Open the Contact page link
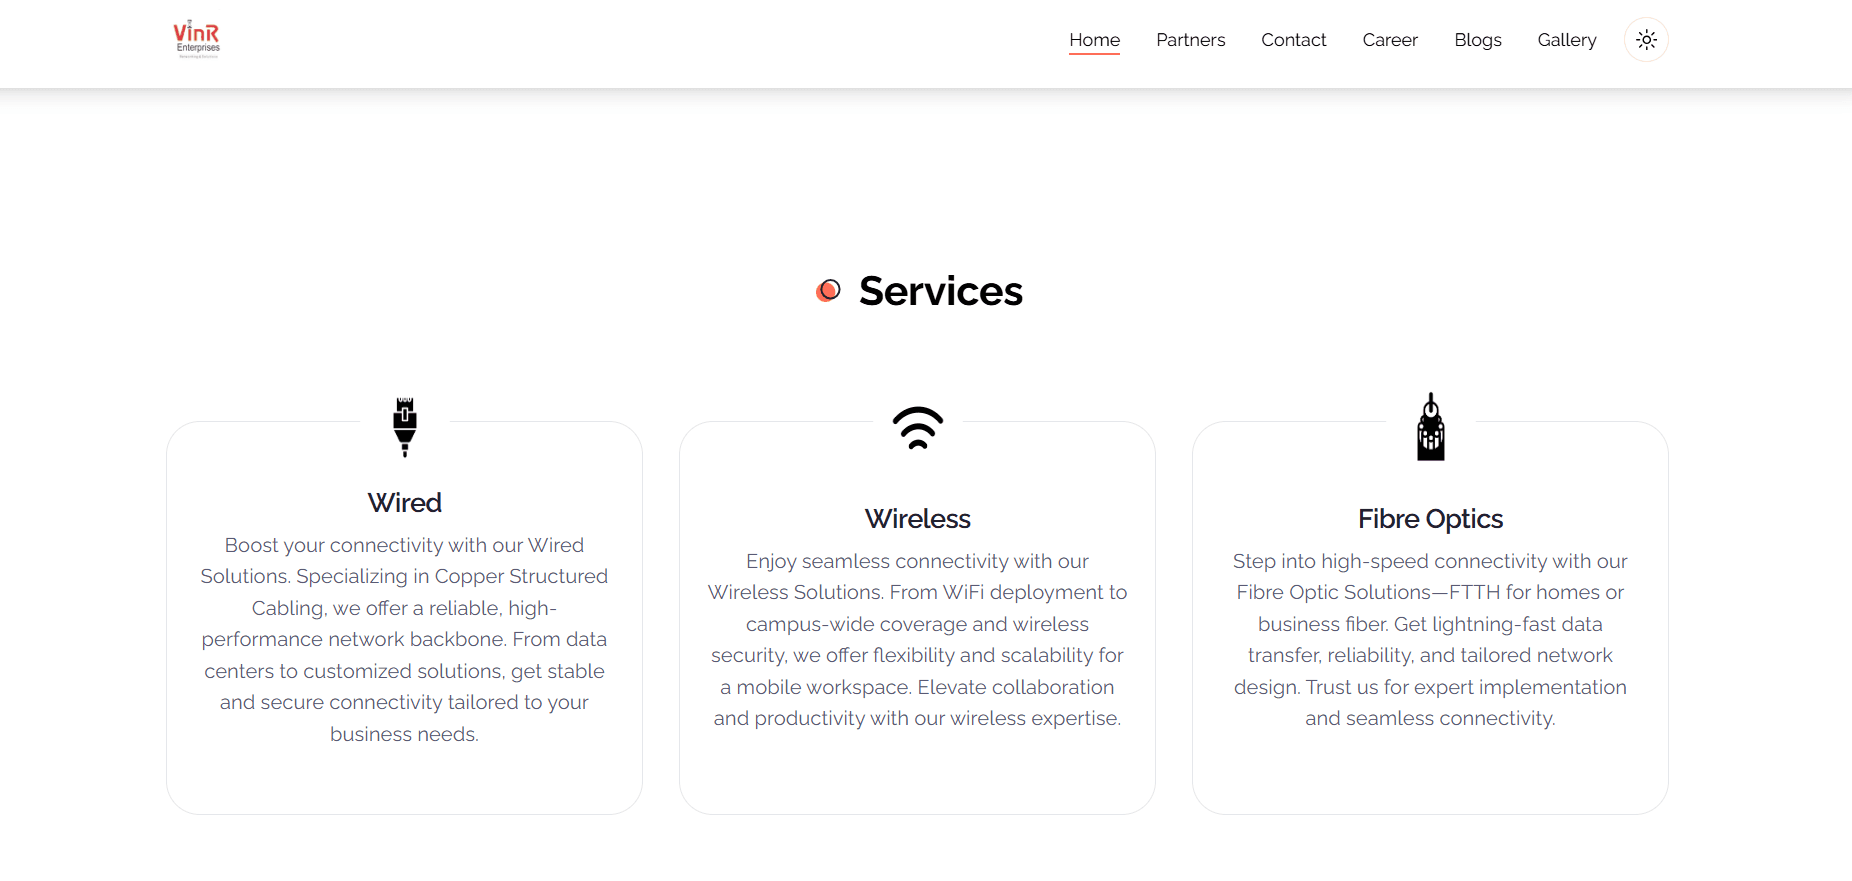 [1293, 40]
